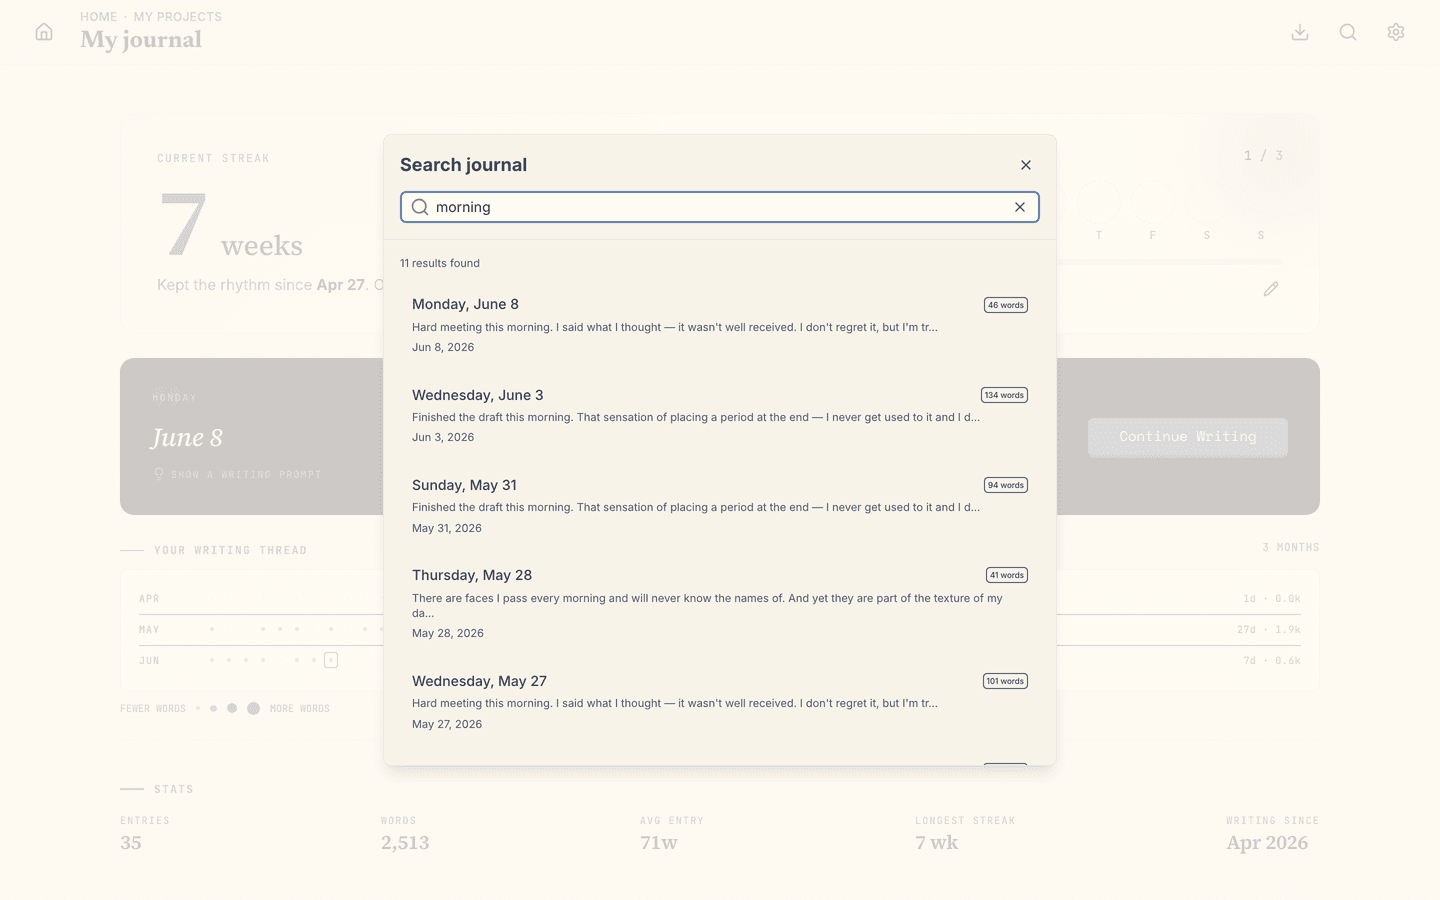
Task: Click the '71w' avg entry stat
Action: point(659,843)
